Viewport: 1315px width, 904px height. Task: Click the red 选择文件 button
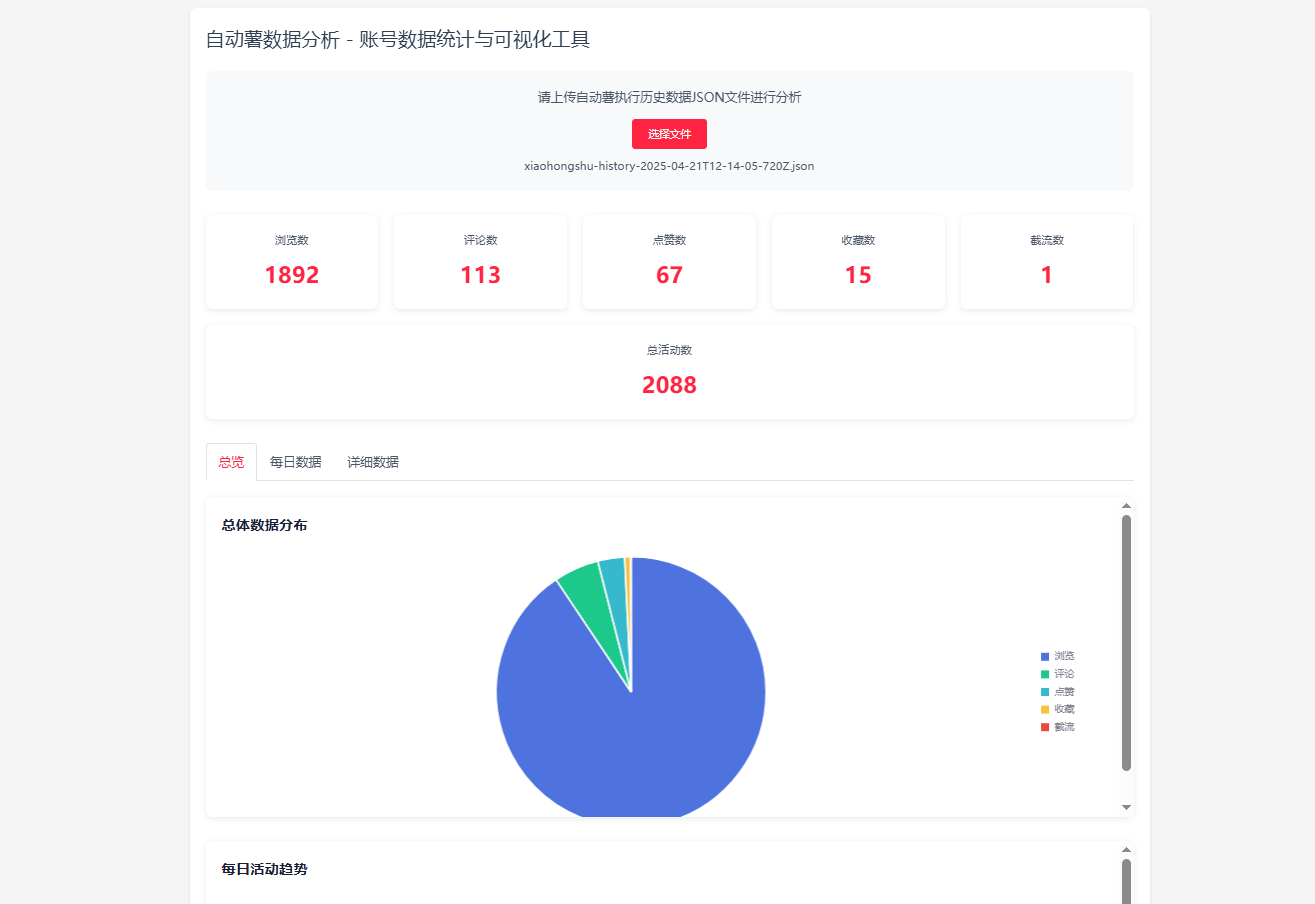669,134
